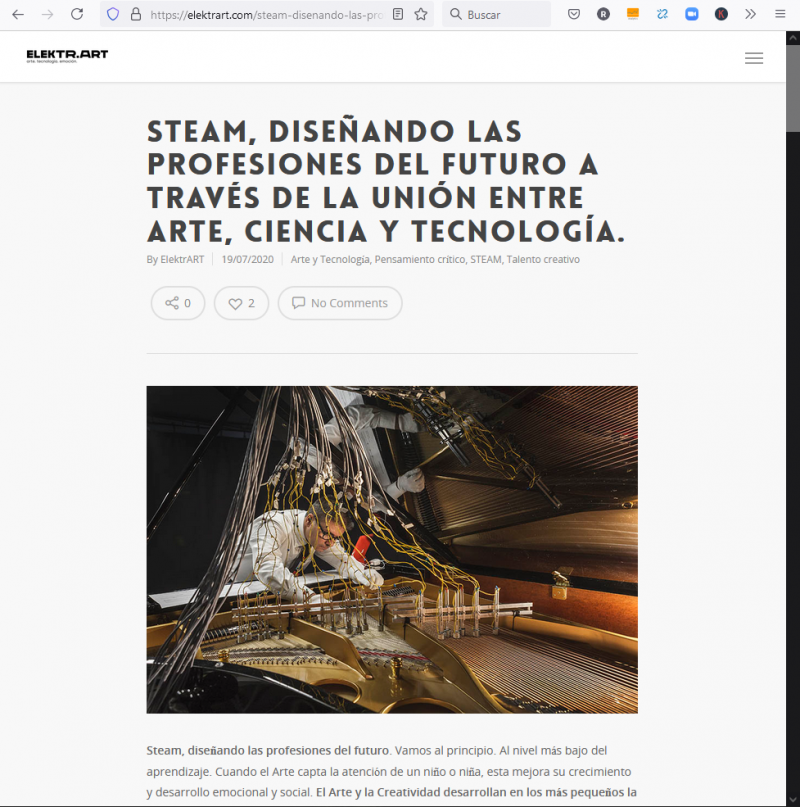Image resolution: width=800 pixels, height=807 pixels.
Task: Click the article date 19/07/2020
Action: (x=248, y=259)
